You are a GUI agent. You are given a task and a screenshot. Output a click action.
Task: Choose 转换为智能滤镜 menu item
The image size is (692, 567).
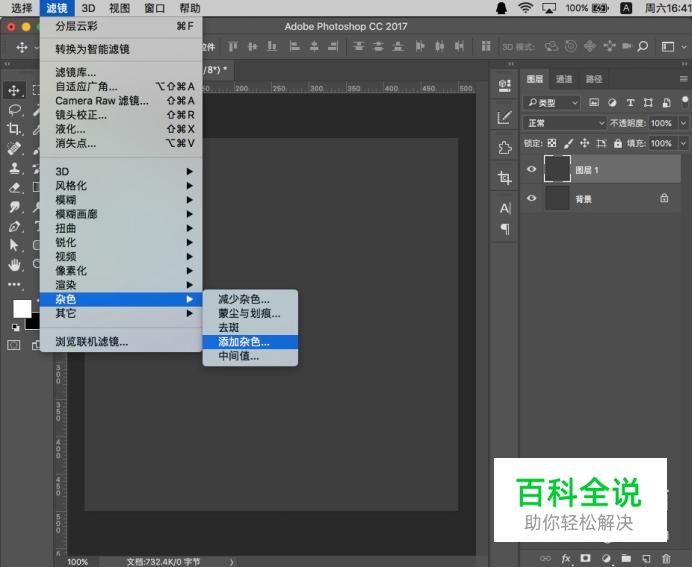[121, 49]
